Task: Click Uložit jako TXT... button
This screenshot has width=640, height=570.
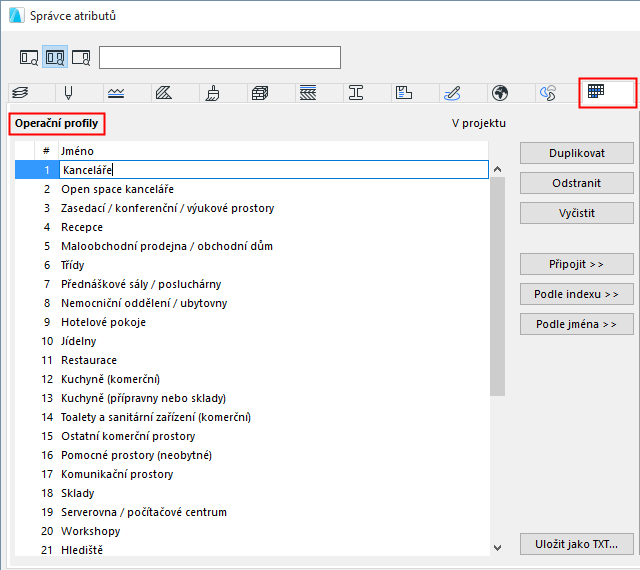Action: [576, 544]
